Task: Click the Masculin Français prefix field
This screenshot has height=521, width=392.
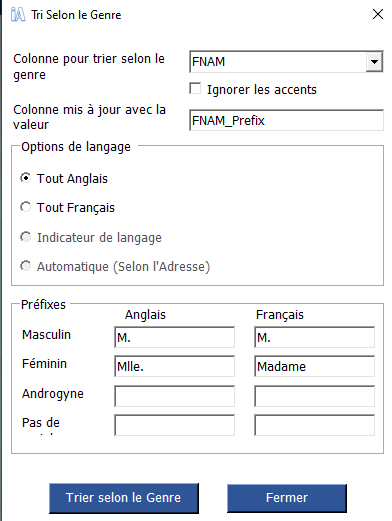Action: tap(314, 337)
